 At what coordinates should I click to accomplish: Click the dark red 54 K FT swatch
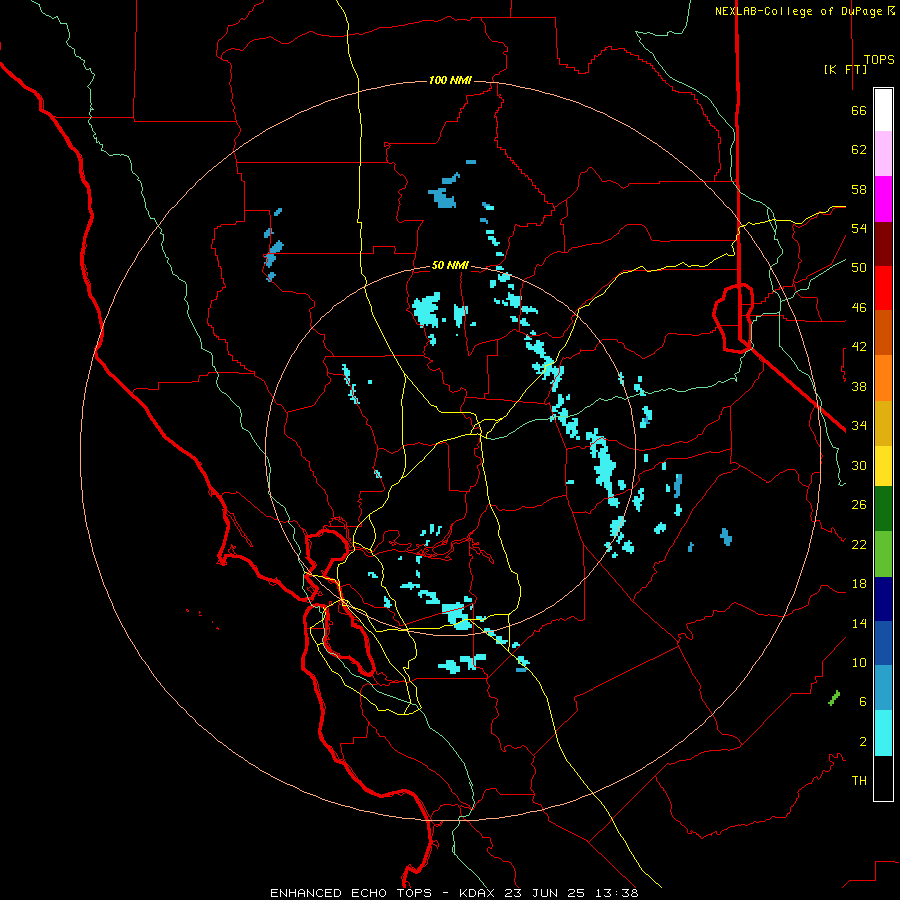coord(883,244)
